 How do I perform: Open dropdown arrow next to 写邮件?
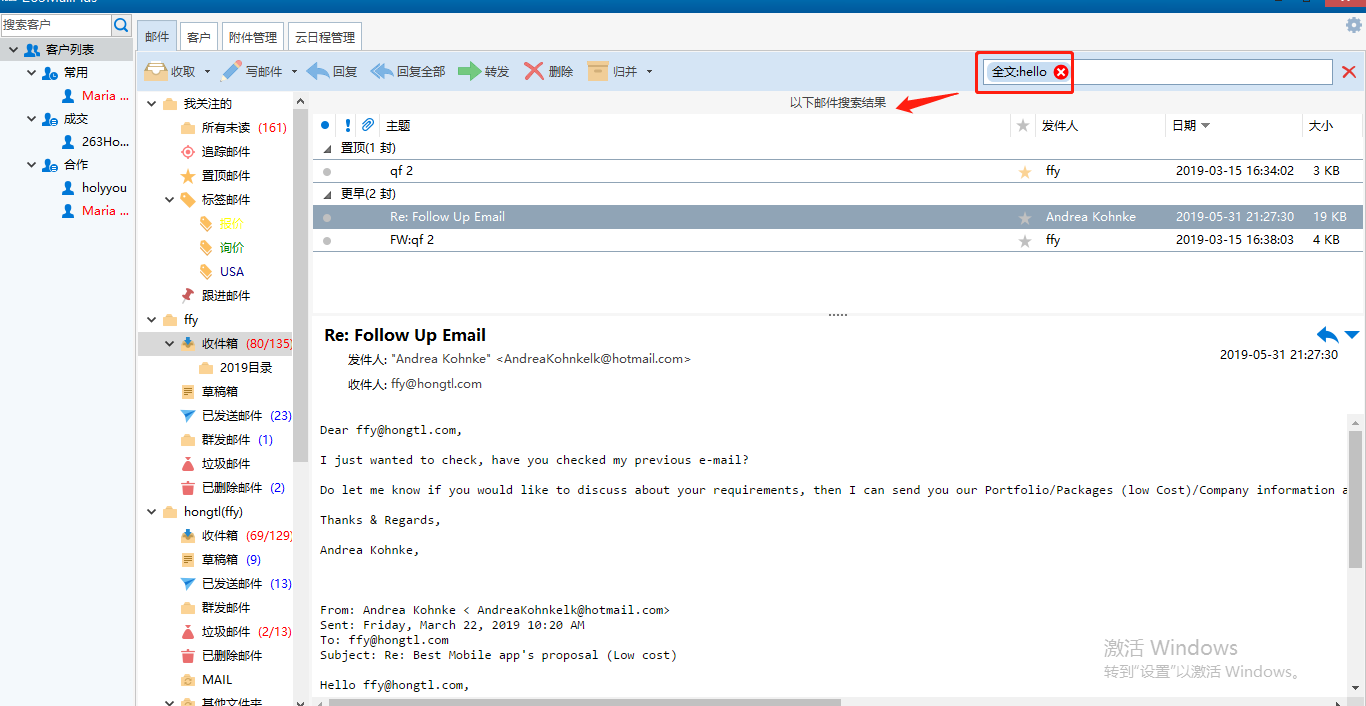coord(294,72)
